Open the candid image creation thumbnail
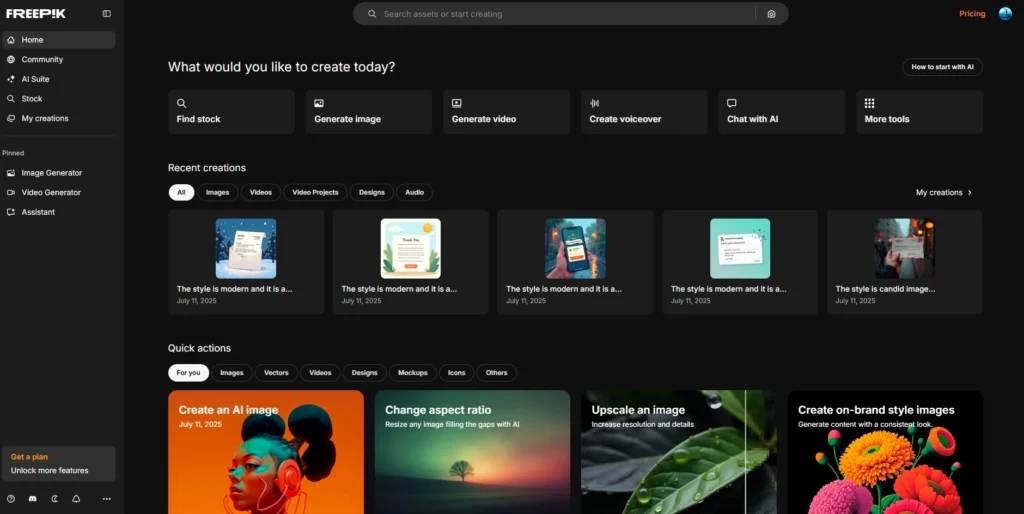This screenshot has width=1024, height=514. (904, 249)
